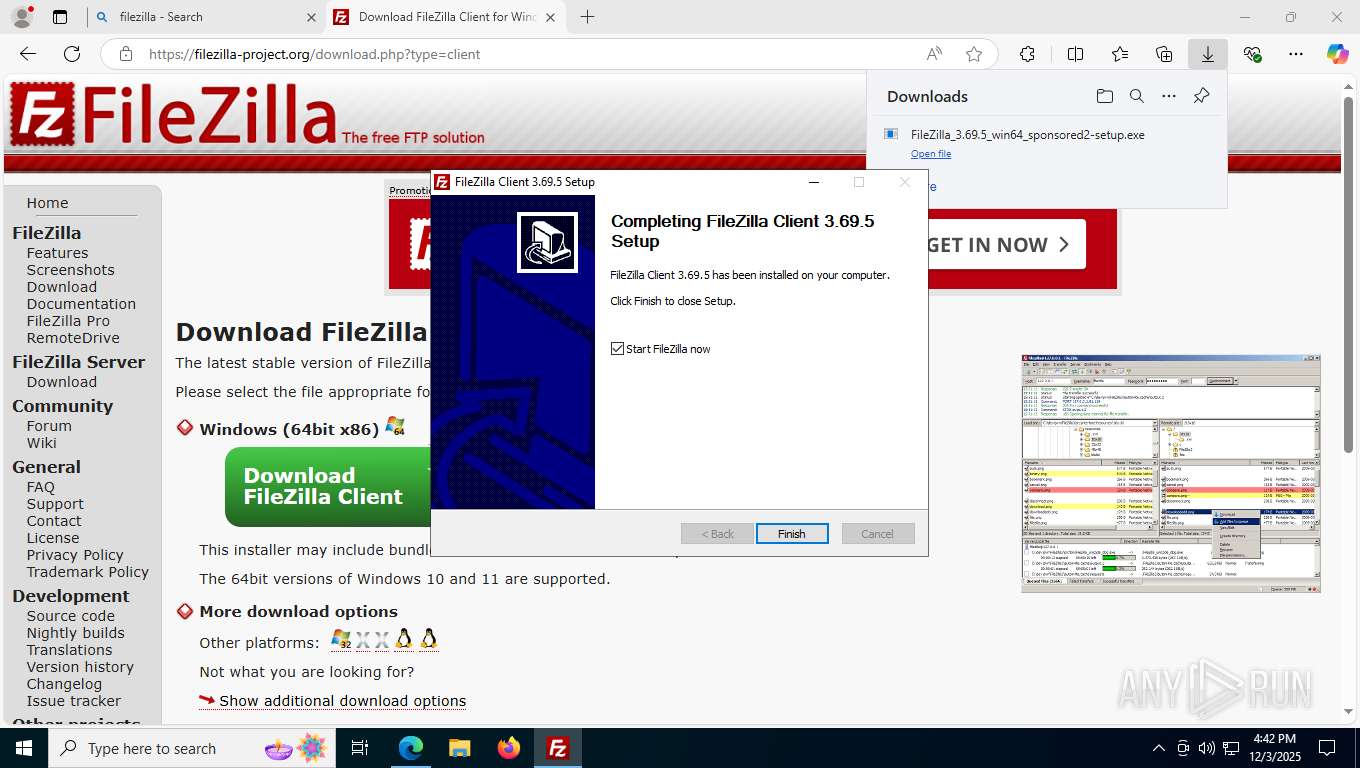The height and width of the screenshot is (768, 1360).
Task: Toggle the Read aloud icon in address bar
Action: [x=934, y=54]
